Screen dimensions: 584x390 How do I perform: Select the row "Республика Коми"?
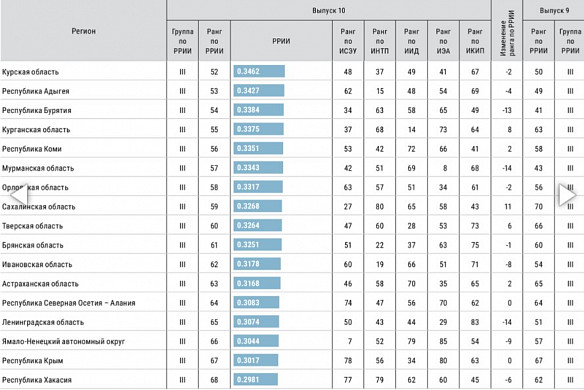tap(292, 149)
